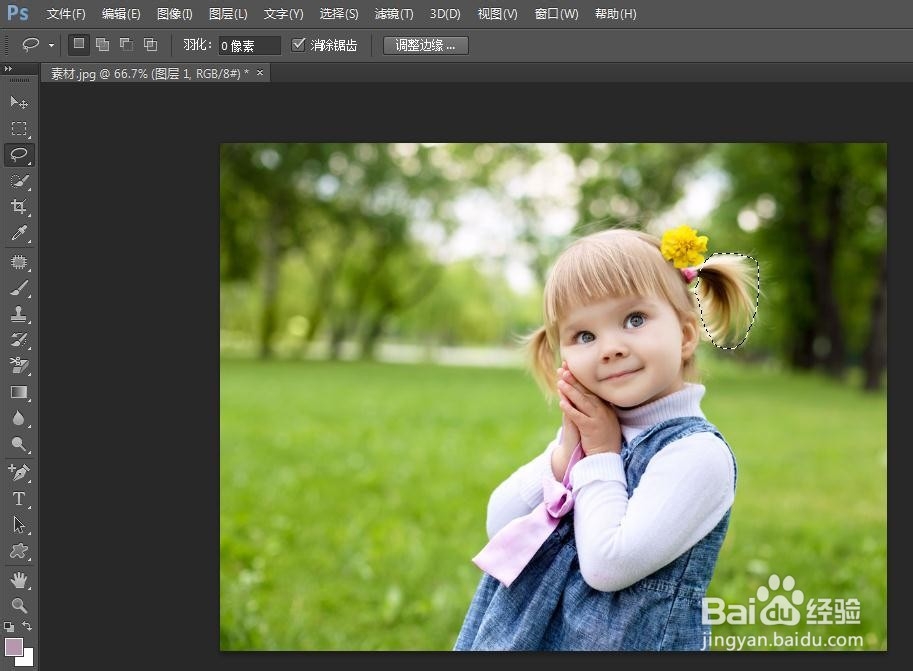Swap foreground and background colors

tap(27, 626)
